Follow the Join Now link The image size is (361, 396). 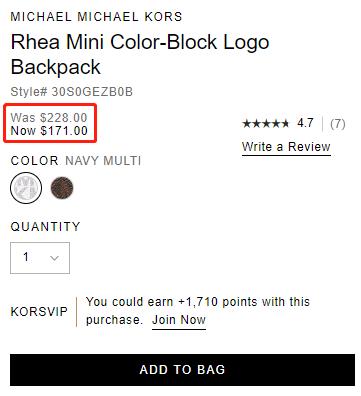click(x=179, y=320)
